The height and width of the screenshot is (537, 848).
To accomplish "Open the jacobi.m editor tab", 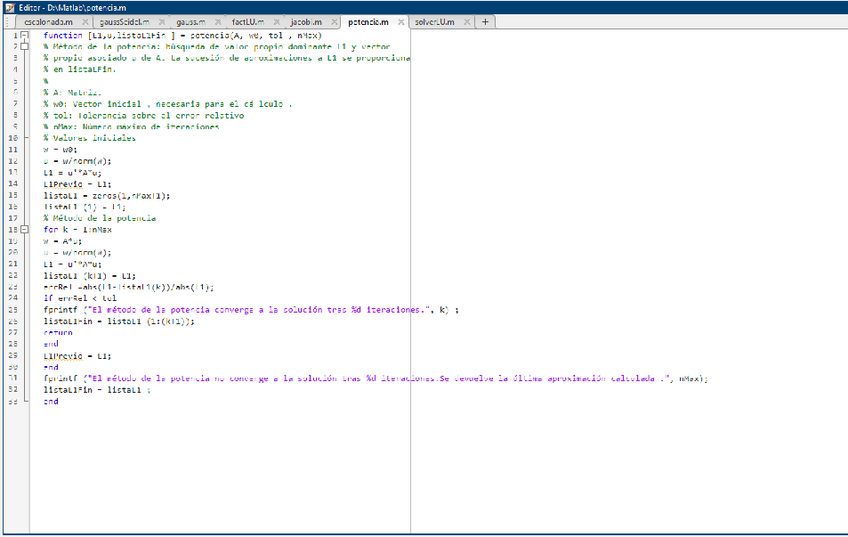I will click(x=306, y=21).
